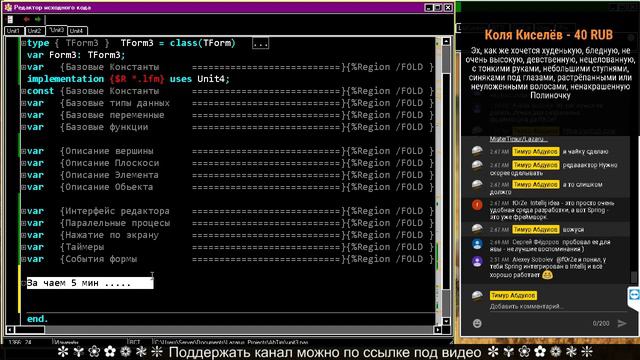Expand the 'const {Базовые Константы' region
The width and height of the screenshot is (640, 360).
(x=24, y=91)
